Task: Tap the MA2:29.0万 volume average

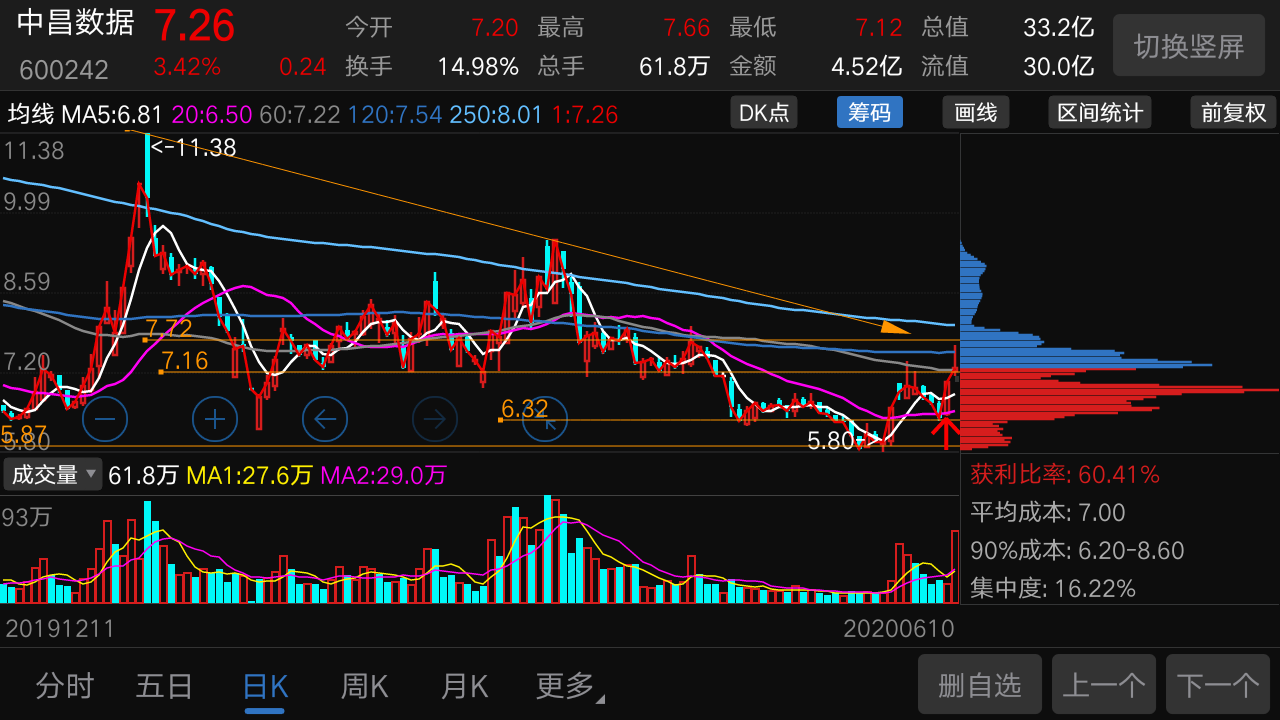Action: click(x=383, y=475)
